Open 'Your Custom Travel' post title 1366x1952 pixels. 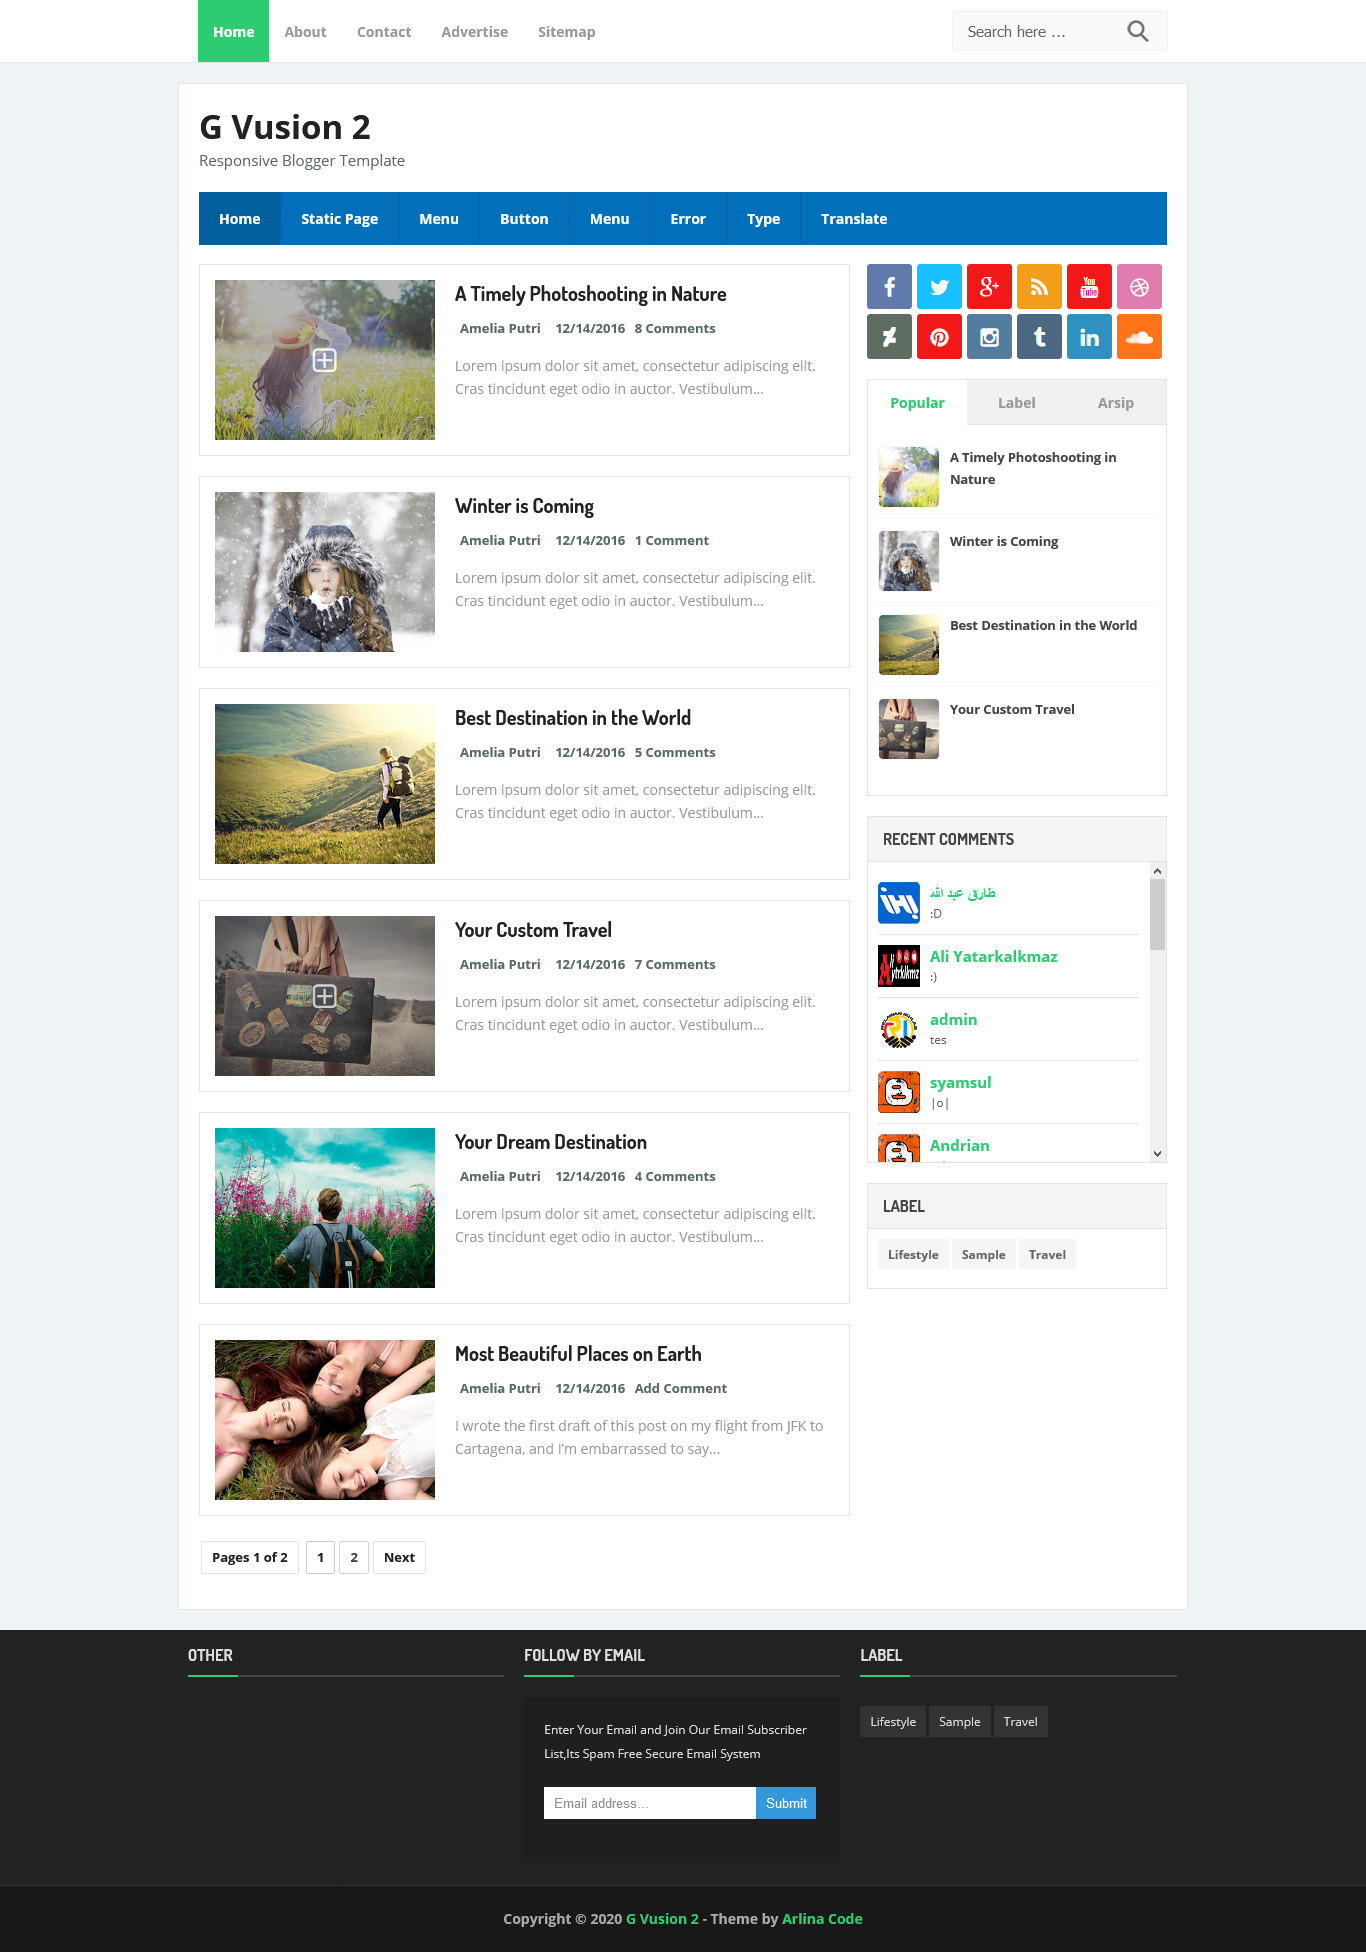point(533,930)
